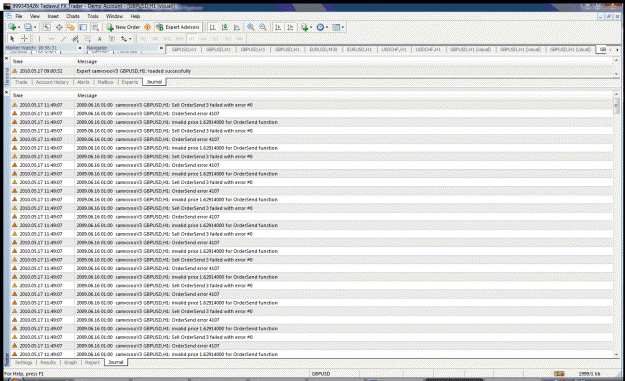The image size is (625, 381).
Task: Toggle the Terminal window icon
Action: pos(83,27)
